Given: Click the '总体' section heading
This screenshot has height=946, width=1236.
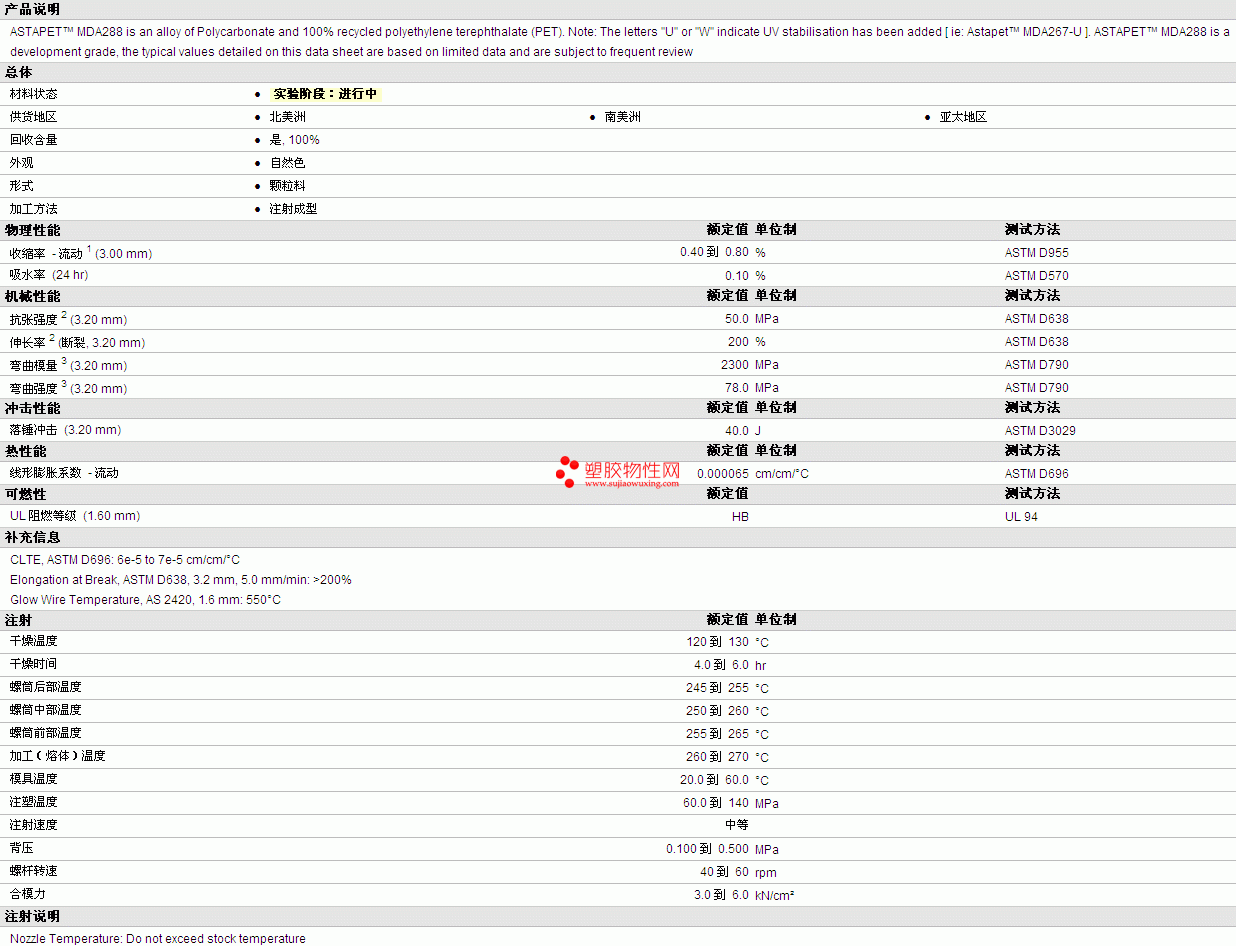Looking at the screenshot, I should [18, 72].
